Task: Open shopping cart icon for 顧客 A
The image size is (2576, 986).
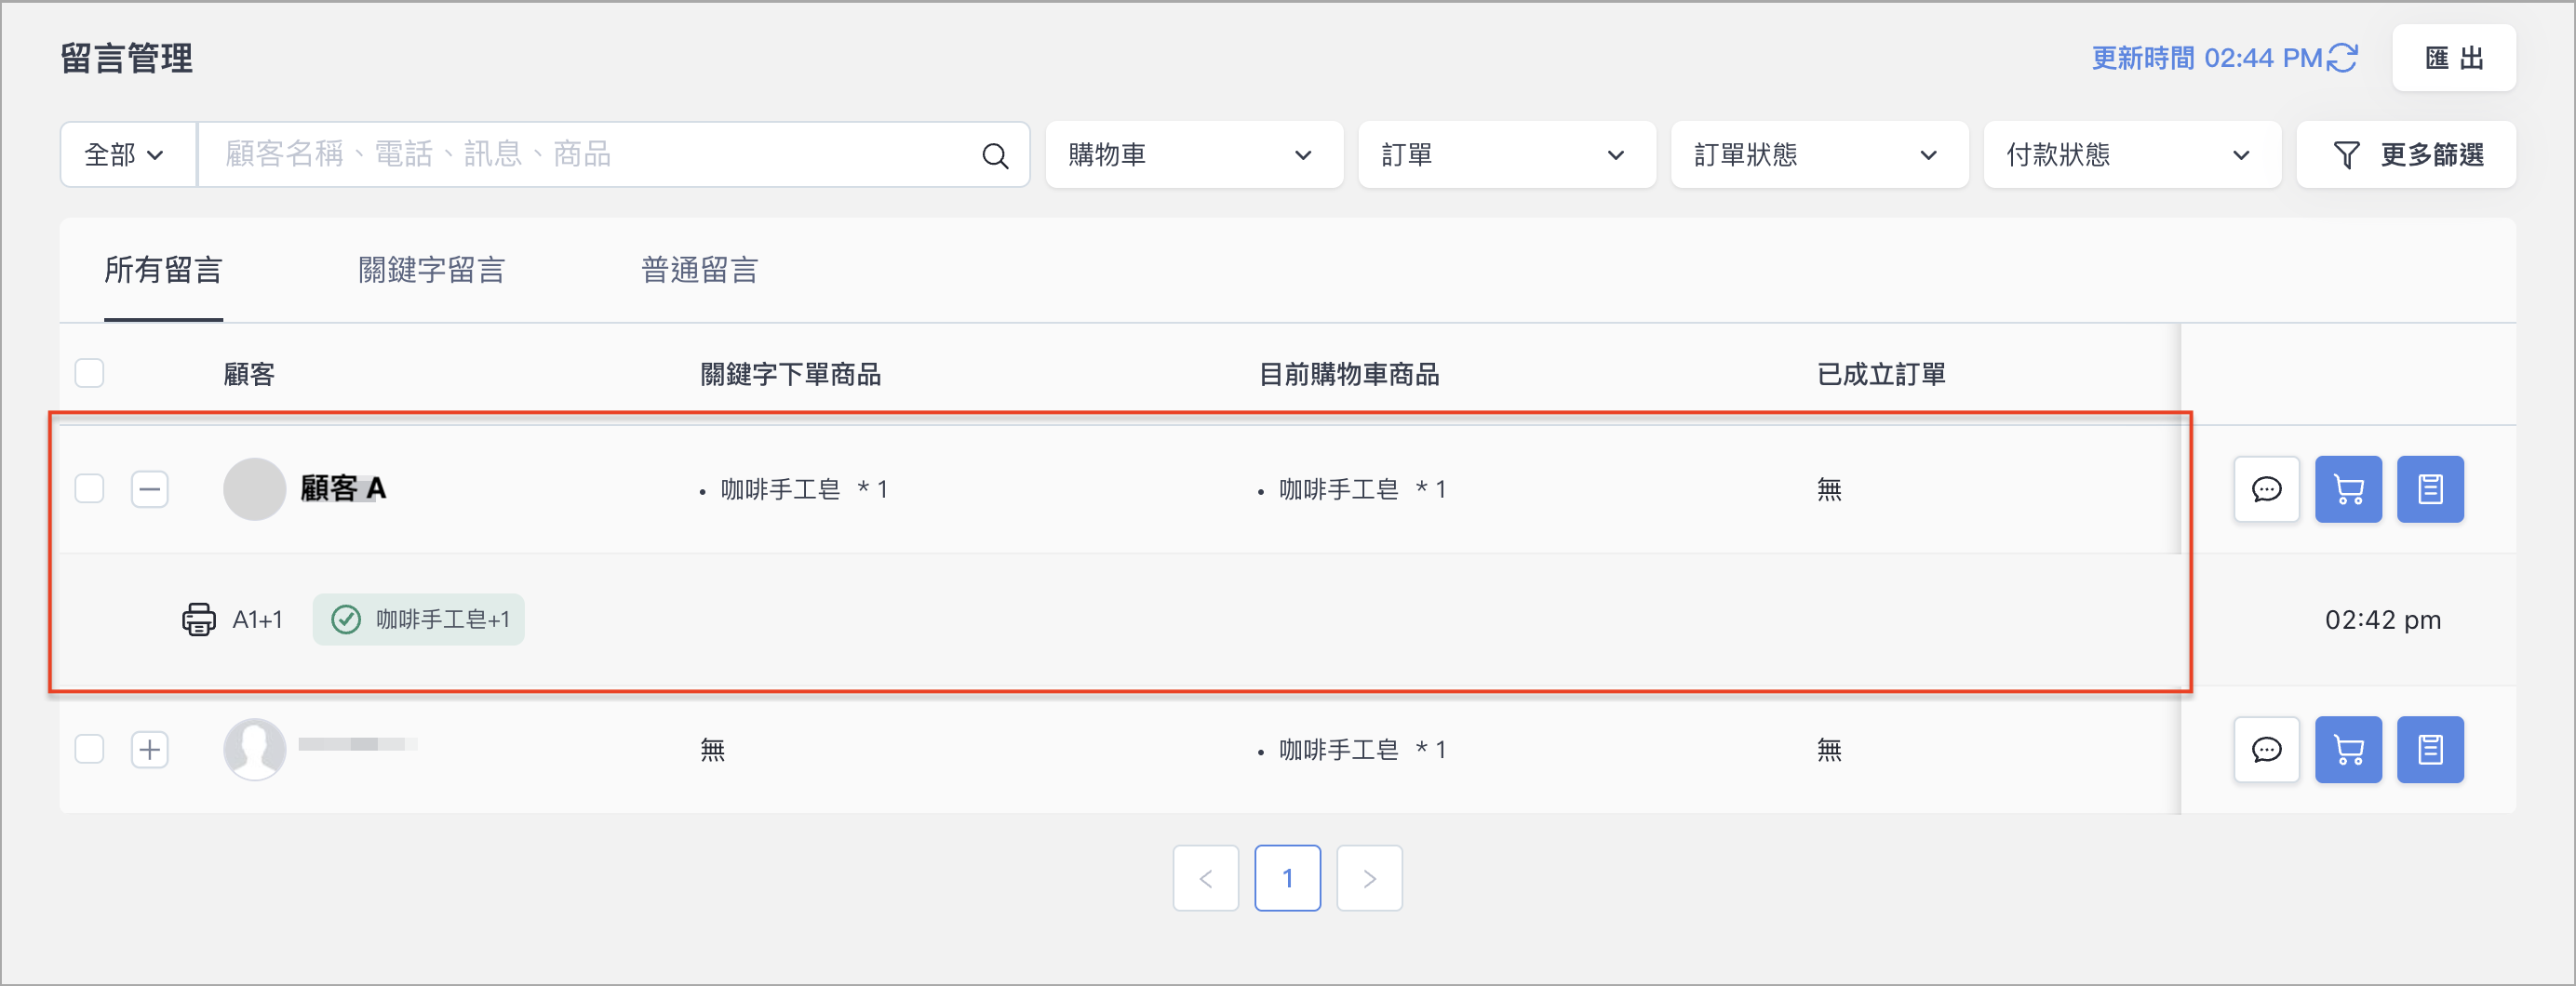Action: [2348, 489]
